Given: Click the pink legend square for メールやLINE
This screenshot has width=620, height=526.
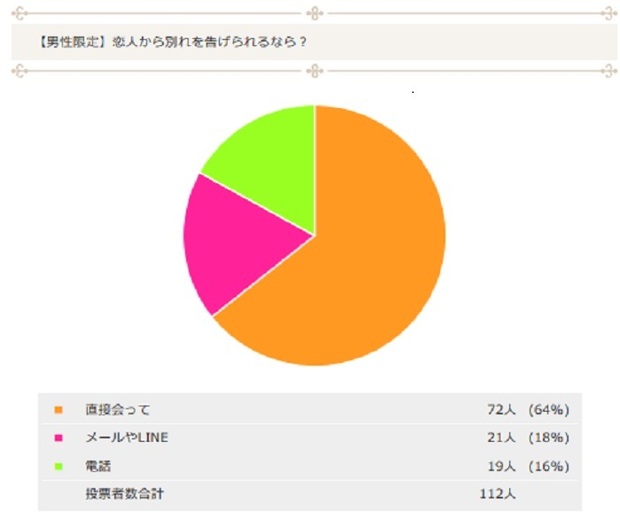Looking at the screenshot, I should coord(58,438).
